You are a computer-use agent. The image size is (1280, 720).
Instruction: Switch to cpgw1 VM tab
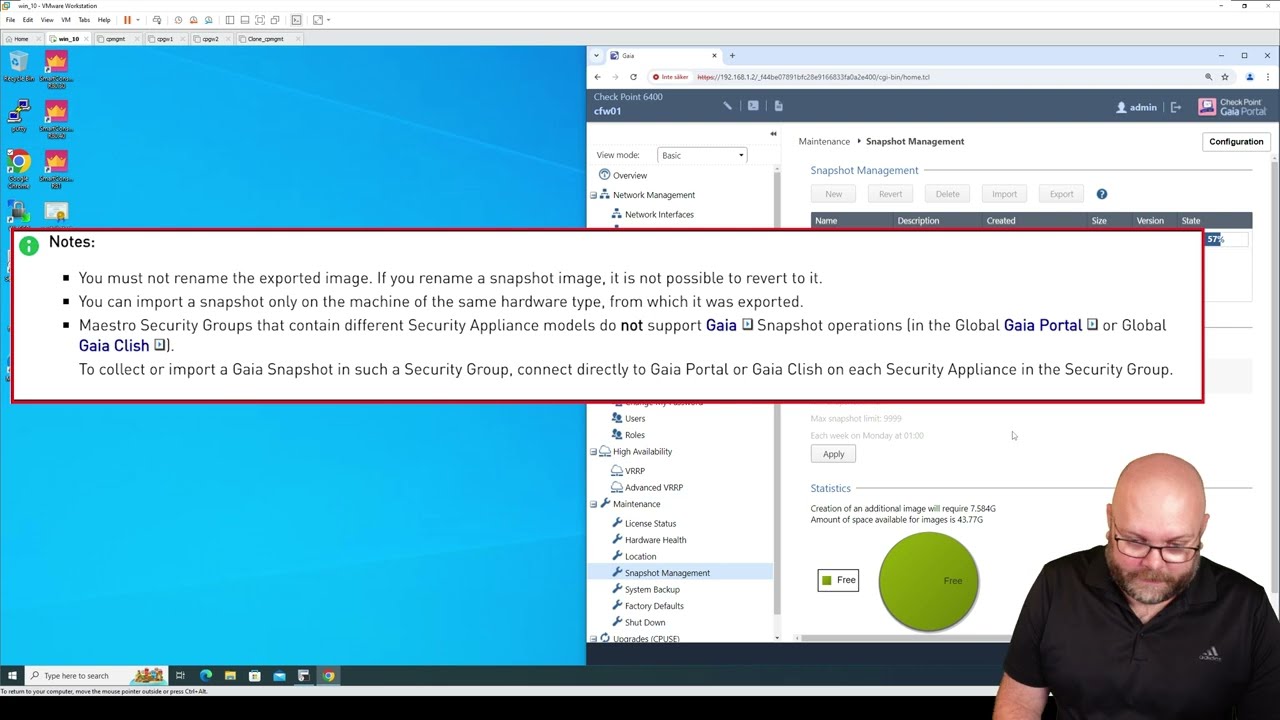click(x=164, y=39)
